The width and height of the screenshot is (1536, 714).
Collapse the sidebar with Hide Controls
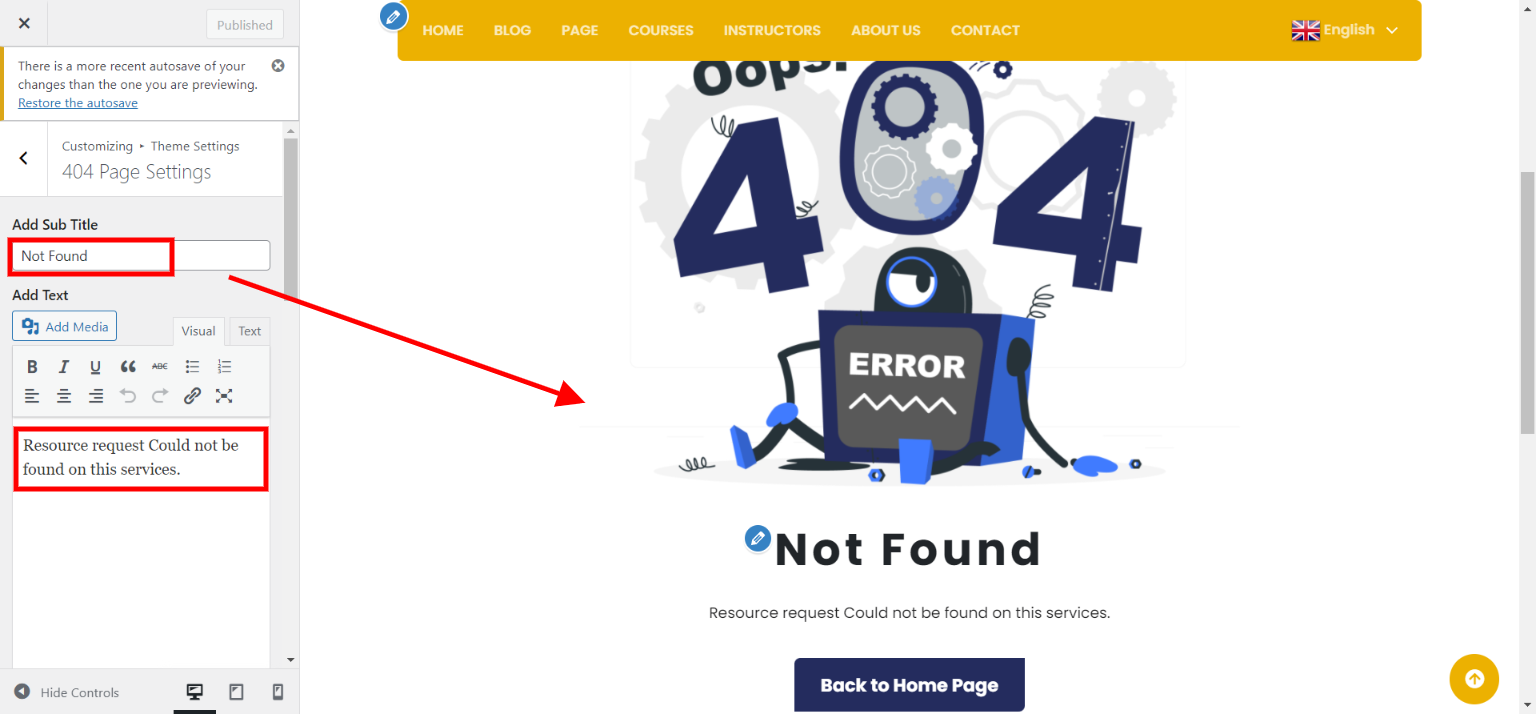[x=66, y=692]
